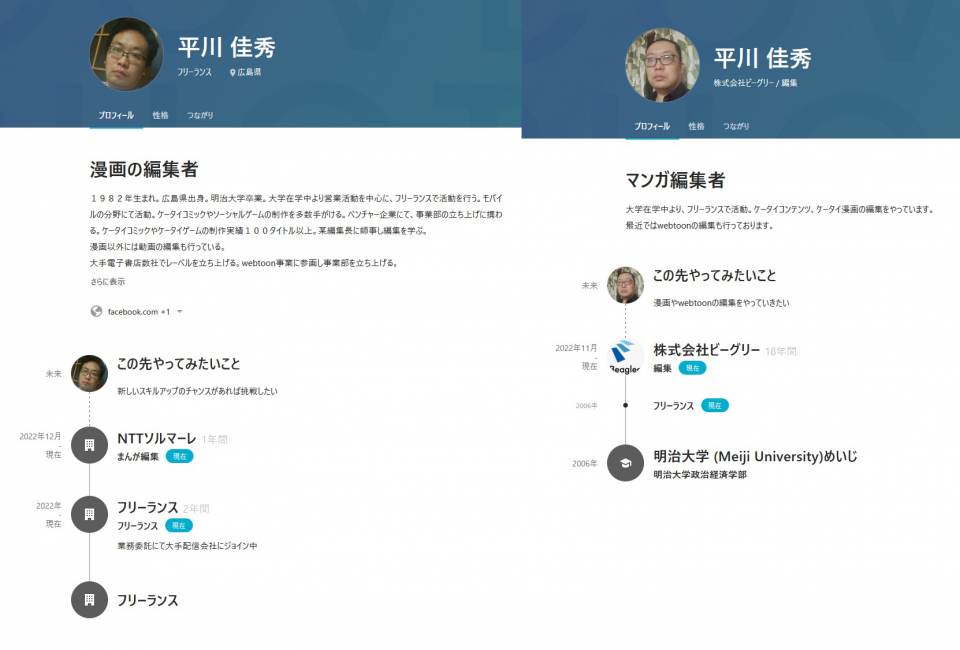This screenshot has width=960, height=650.
Task: Open the つながり tab on the right profile
Action: (736, 127)
